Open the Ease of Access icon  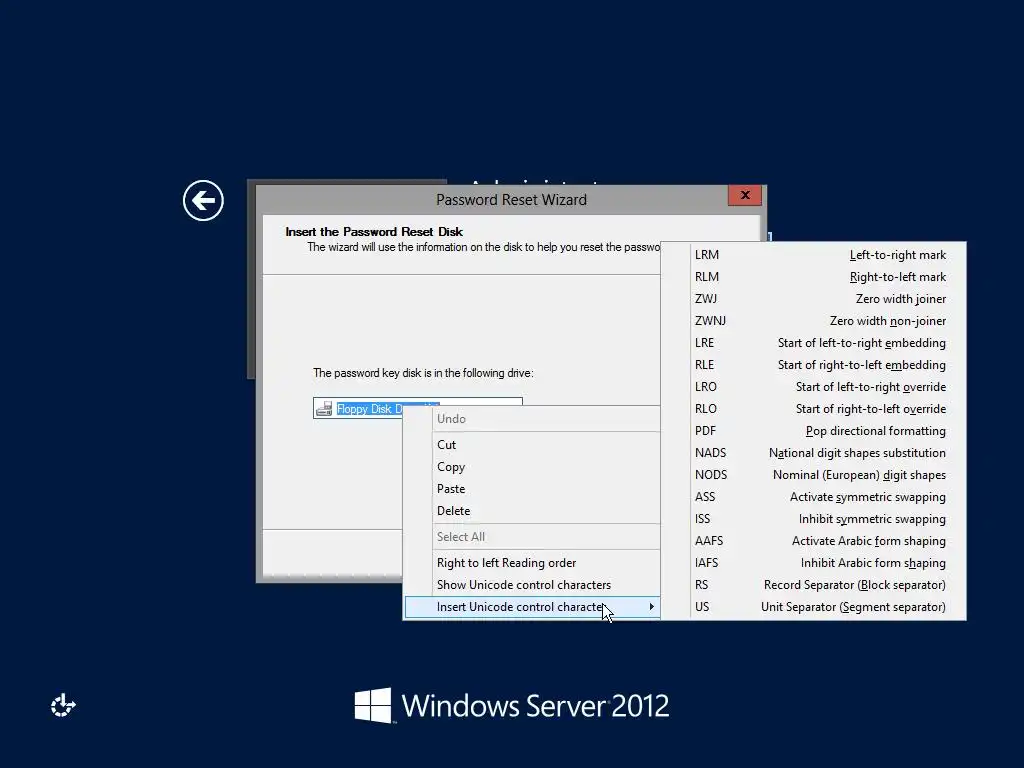63,705
